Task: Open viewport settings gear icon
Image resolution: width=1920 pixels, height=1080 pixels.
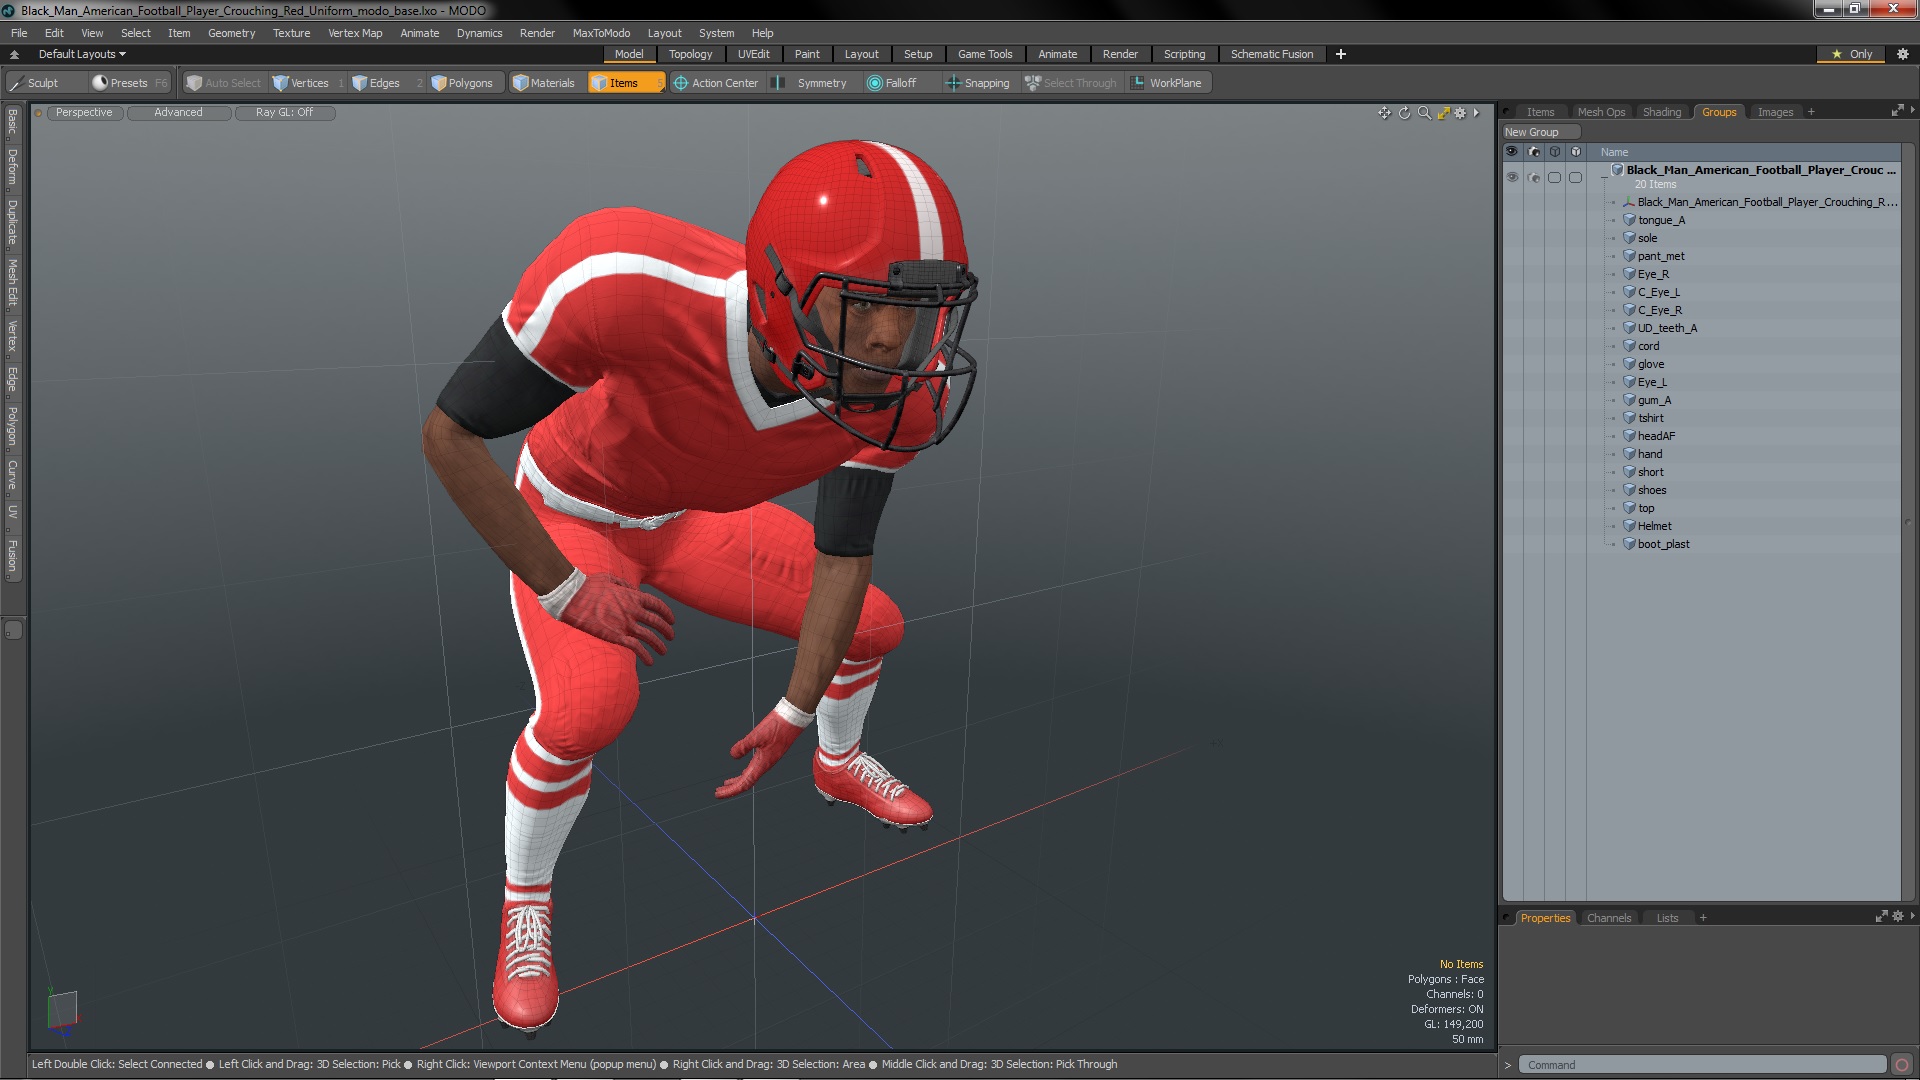Action: 1460,113
